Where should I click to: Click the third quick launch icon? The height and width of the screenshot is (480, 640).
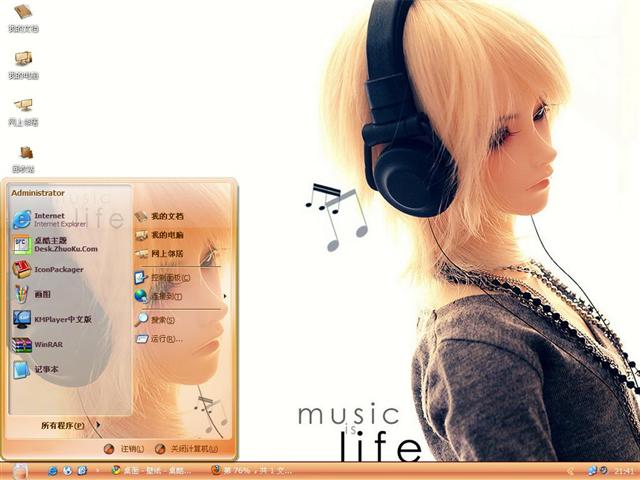pyautogui.click(x=82, y=471)
